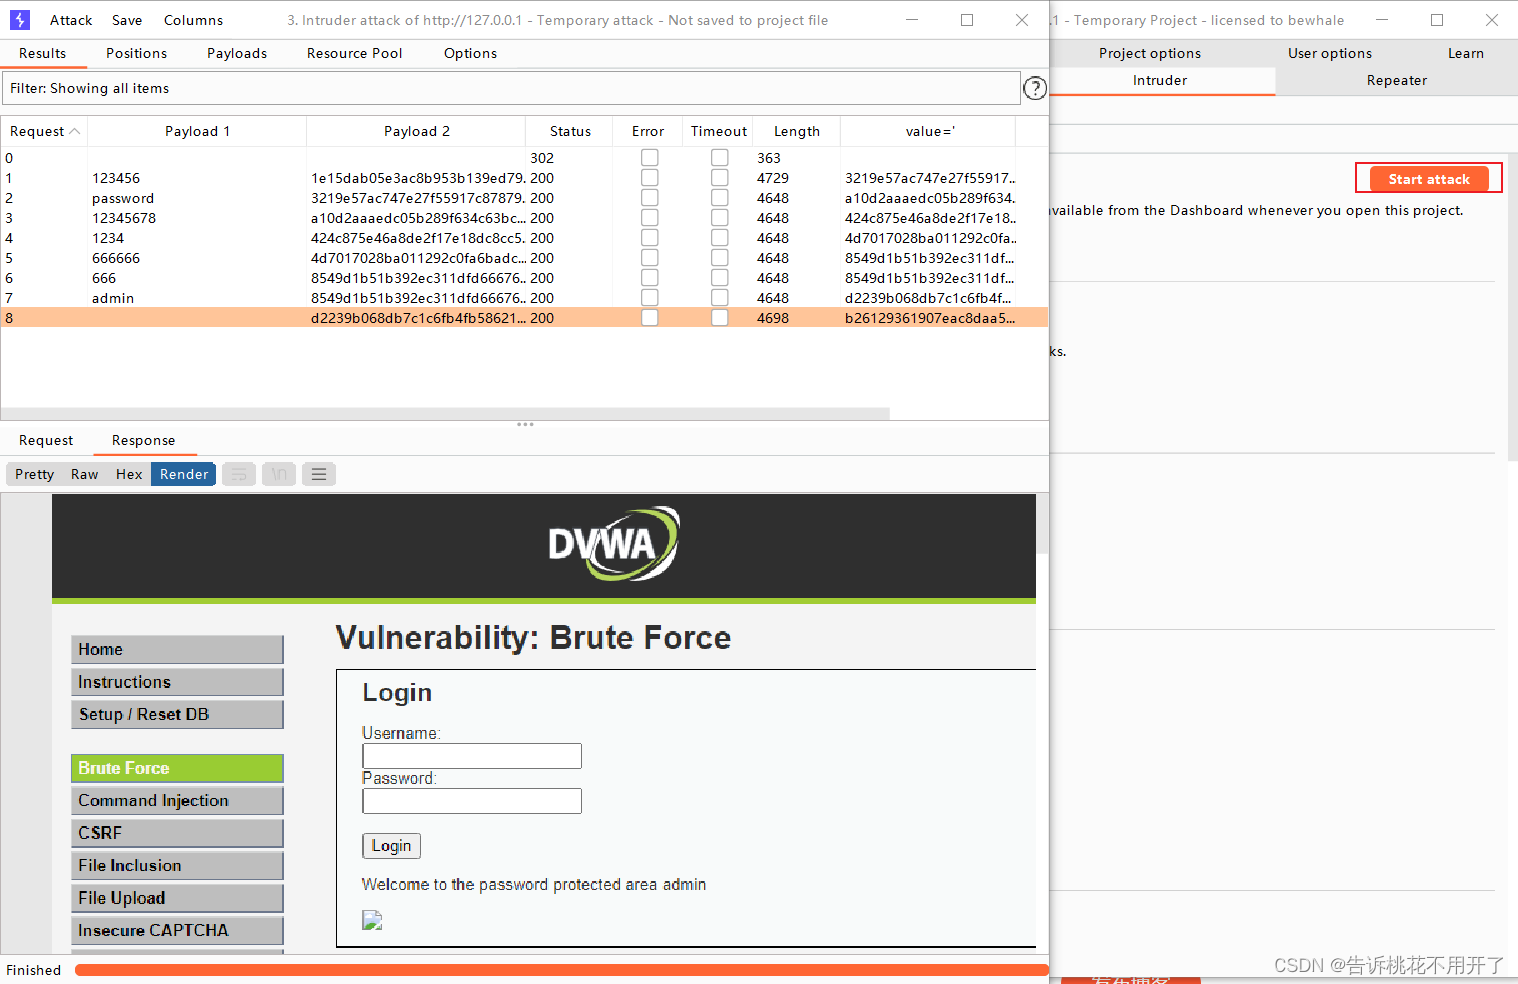Click the Start attack button in Burp window

pos(1429,179)
